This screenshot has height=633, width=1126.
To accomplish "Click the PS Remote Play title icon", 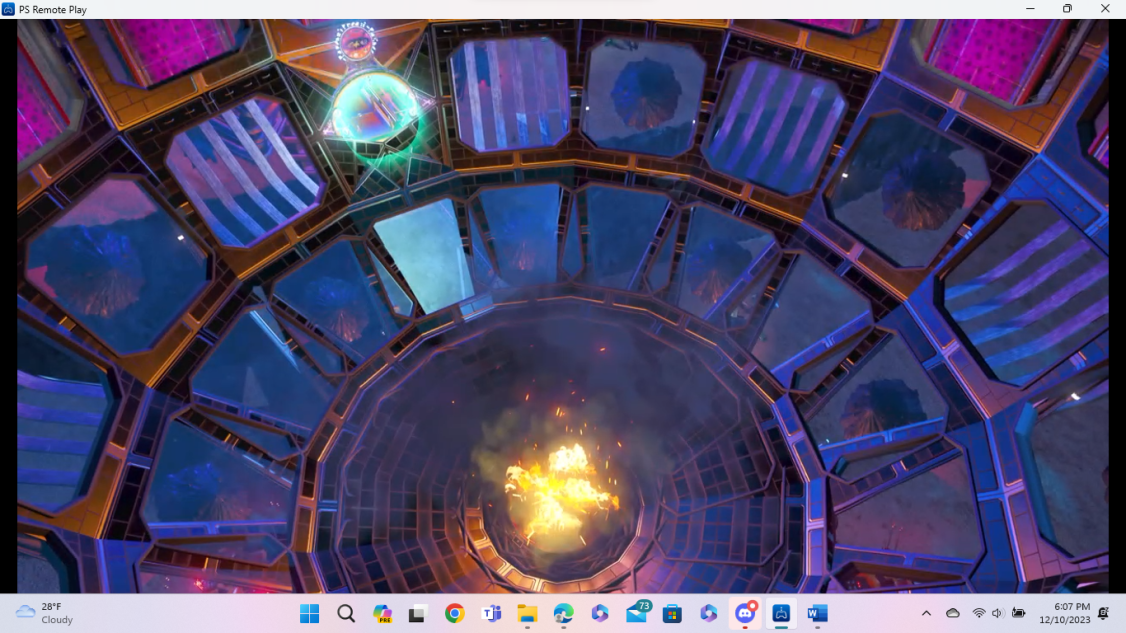I will tap(9, 9).
